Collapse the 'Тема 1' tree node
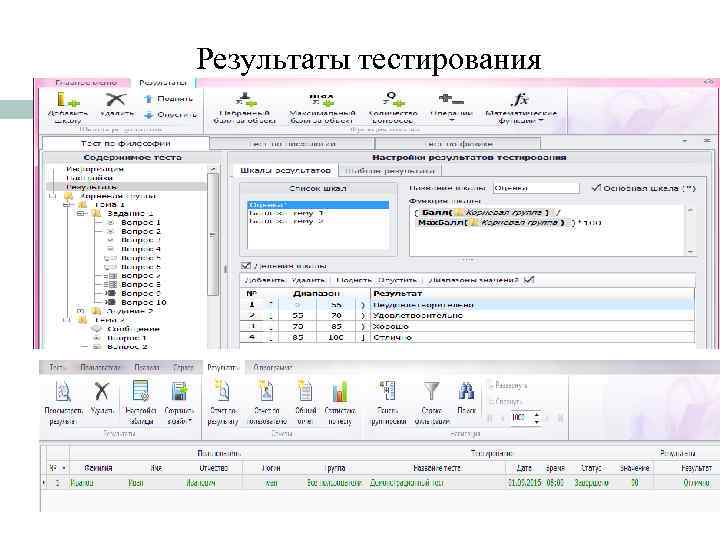The width and height of the screenshot is (720, 540). coord(67,205)
